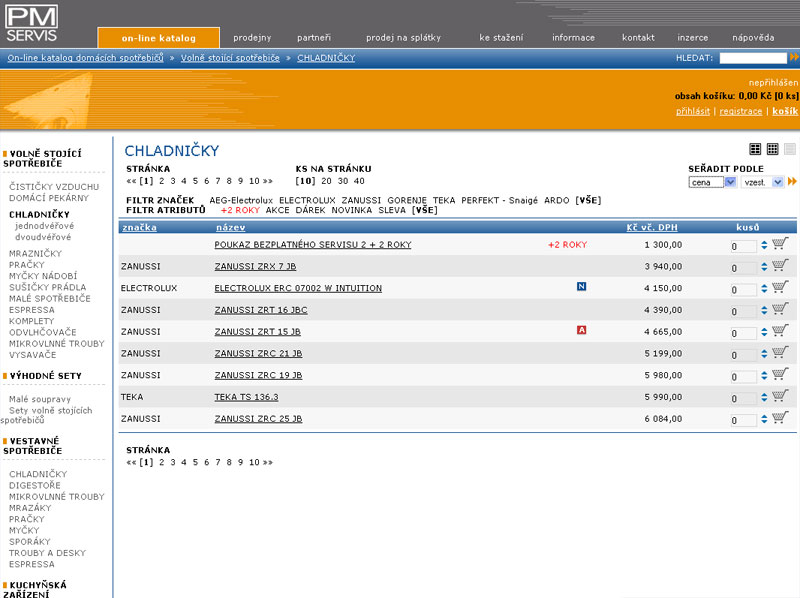Click quantity field for ZANUSSI ZRC 21 JB
The image size is (800, 598).
tap(743, 355)
